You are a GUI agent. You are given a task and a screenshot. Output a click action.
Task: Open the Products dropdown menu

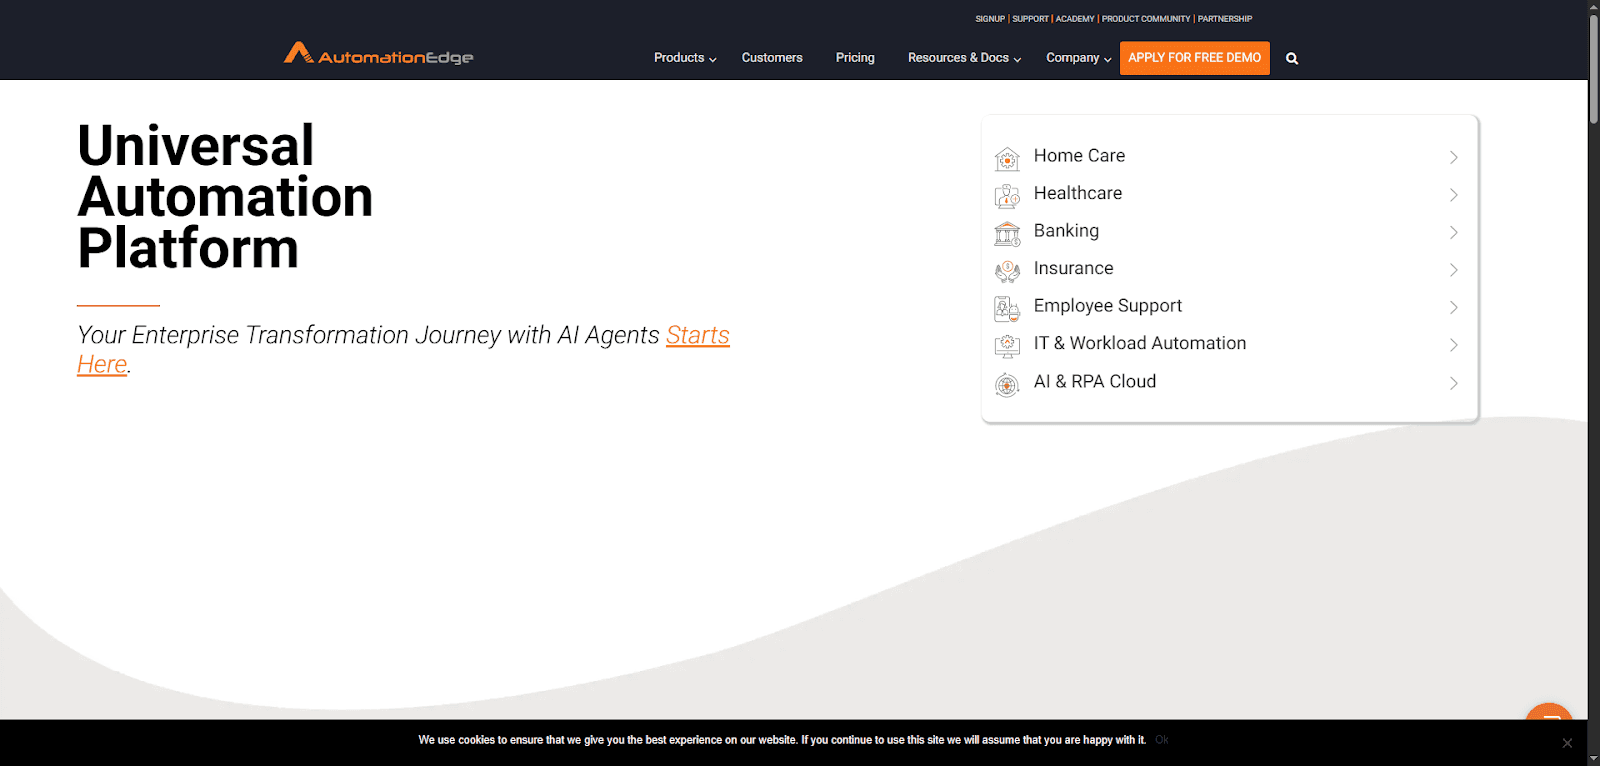click(685, 58)
